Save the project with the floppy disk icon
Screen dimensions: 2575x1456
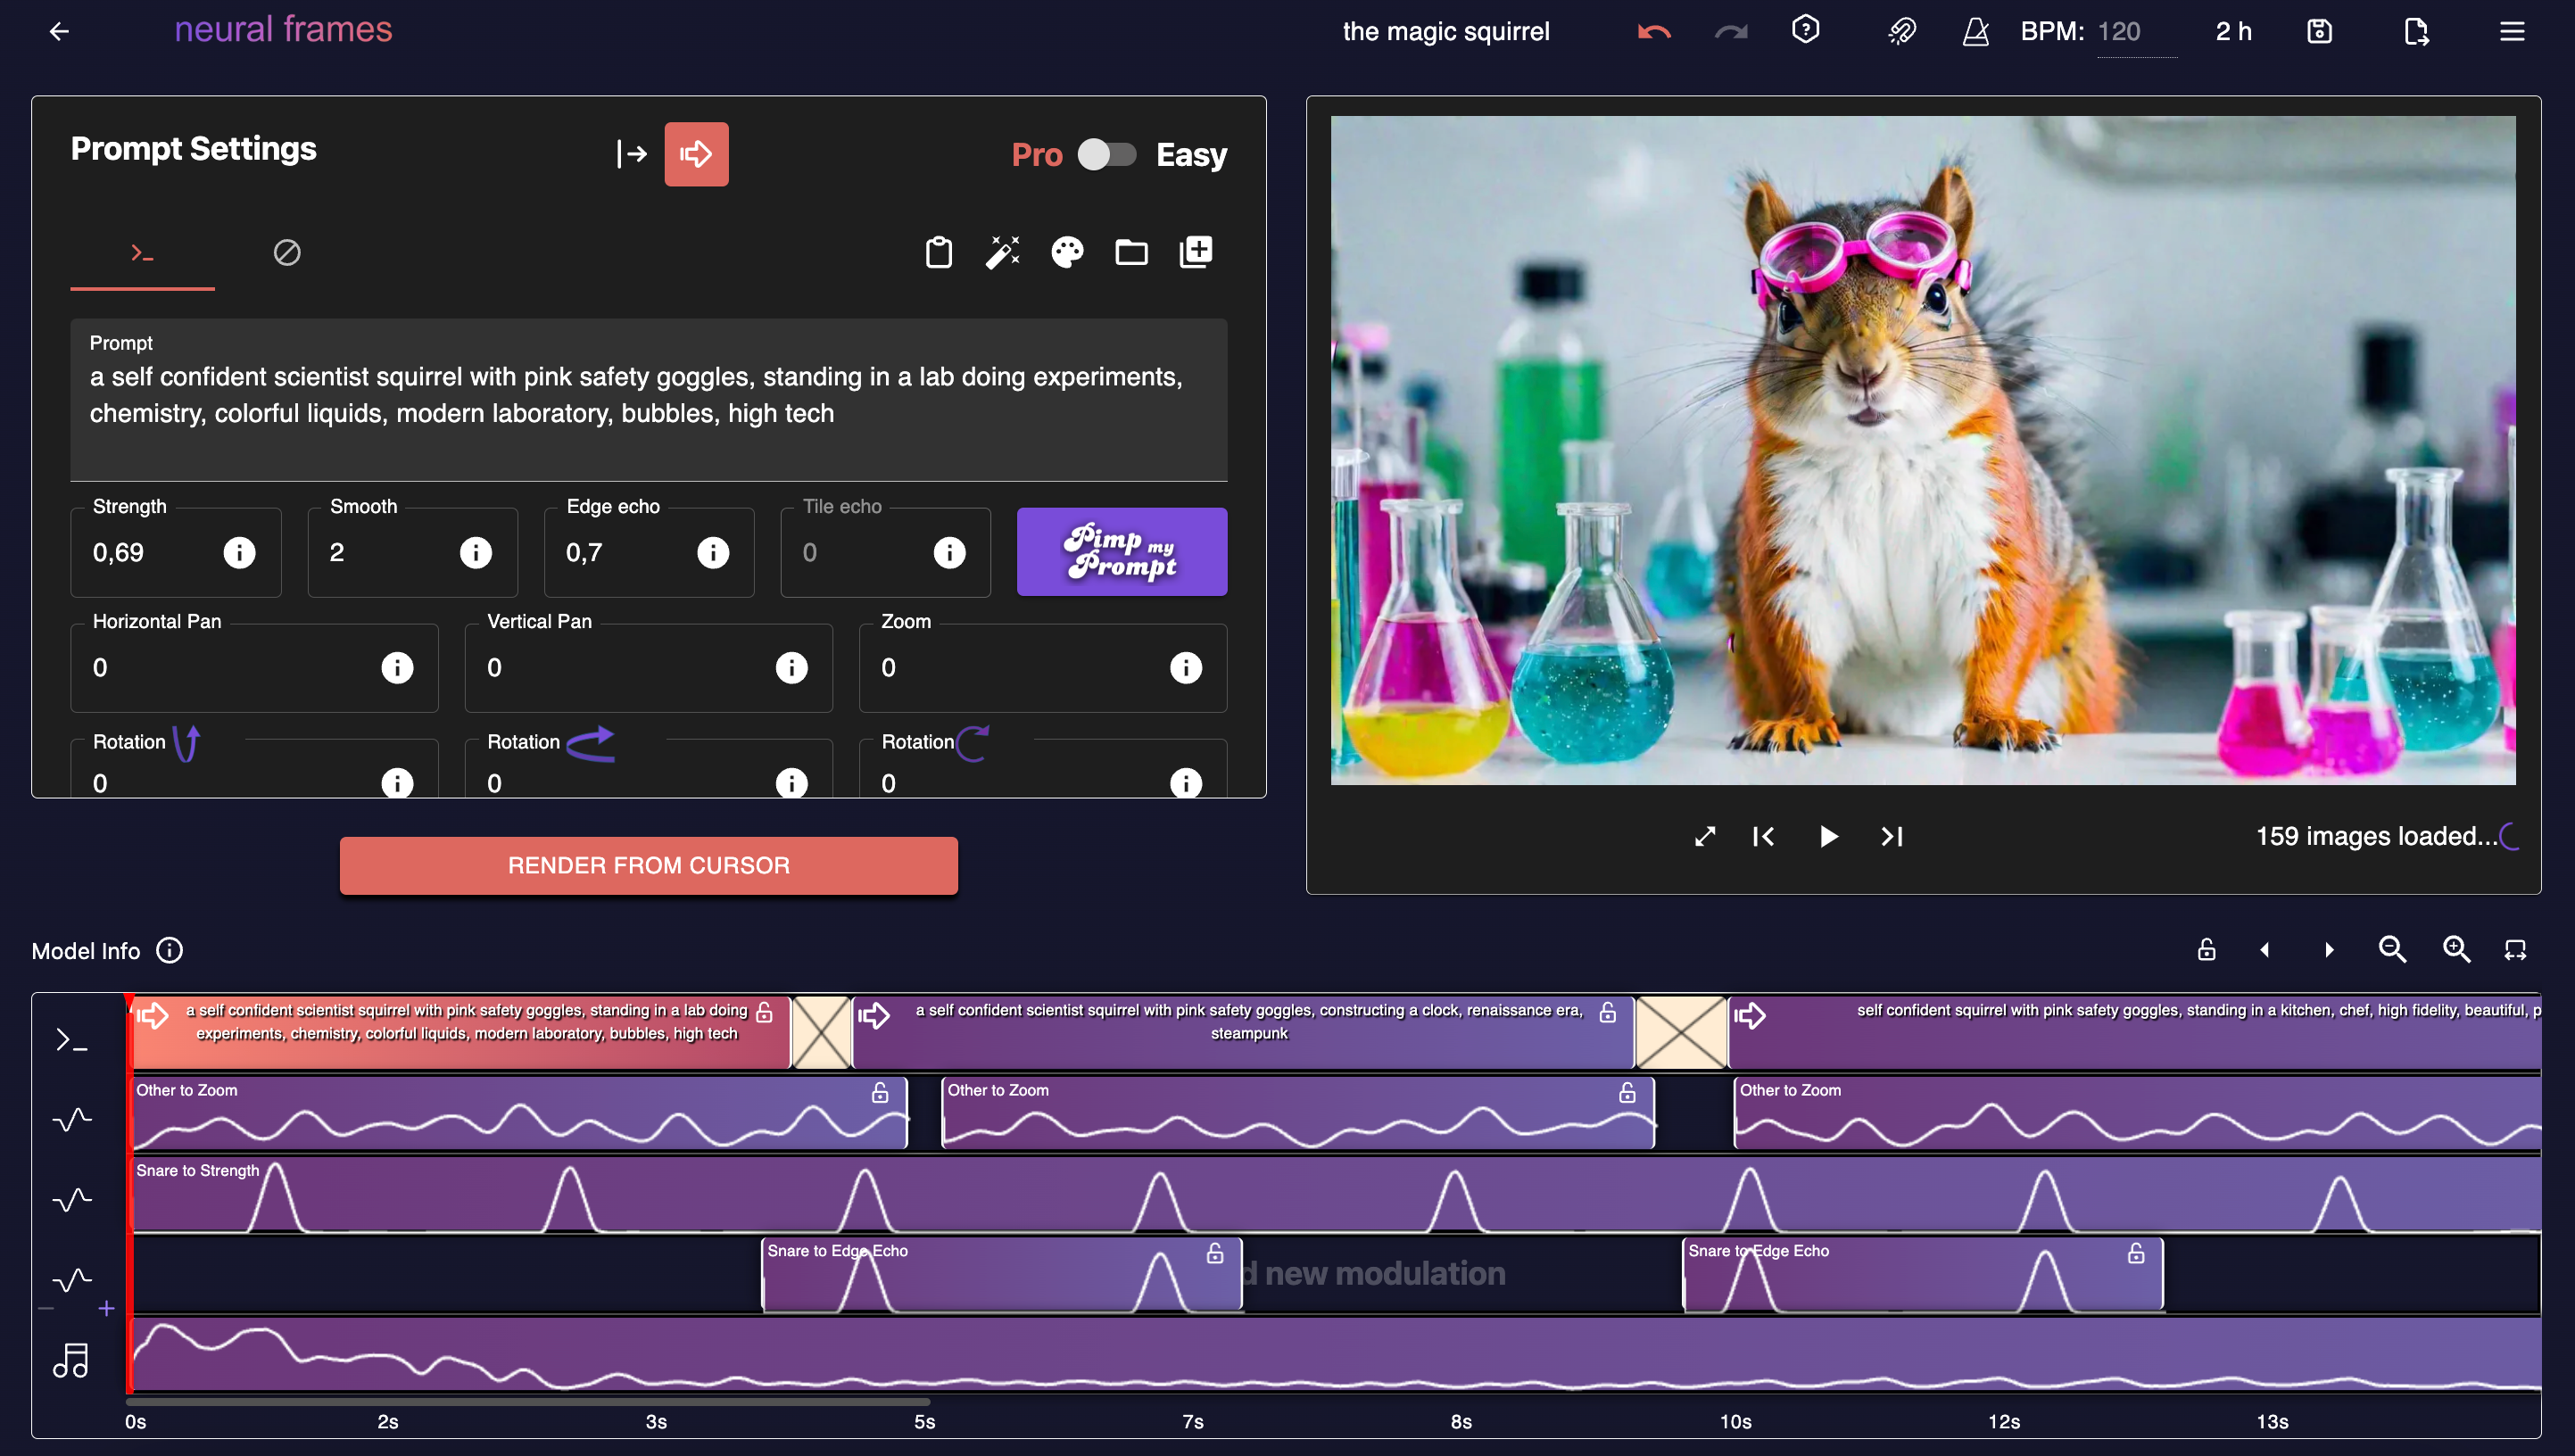click(x=2319, y=31)
